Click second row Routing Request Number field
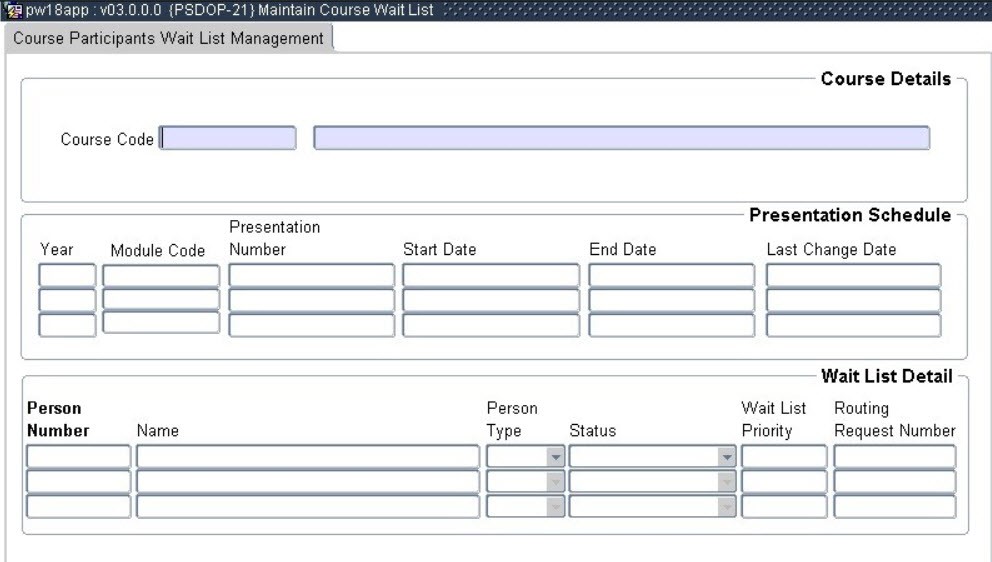The width and height of the screenshot is (992, 562). coord(895,482)
